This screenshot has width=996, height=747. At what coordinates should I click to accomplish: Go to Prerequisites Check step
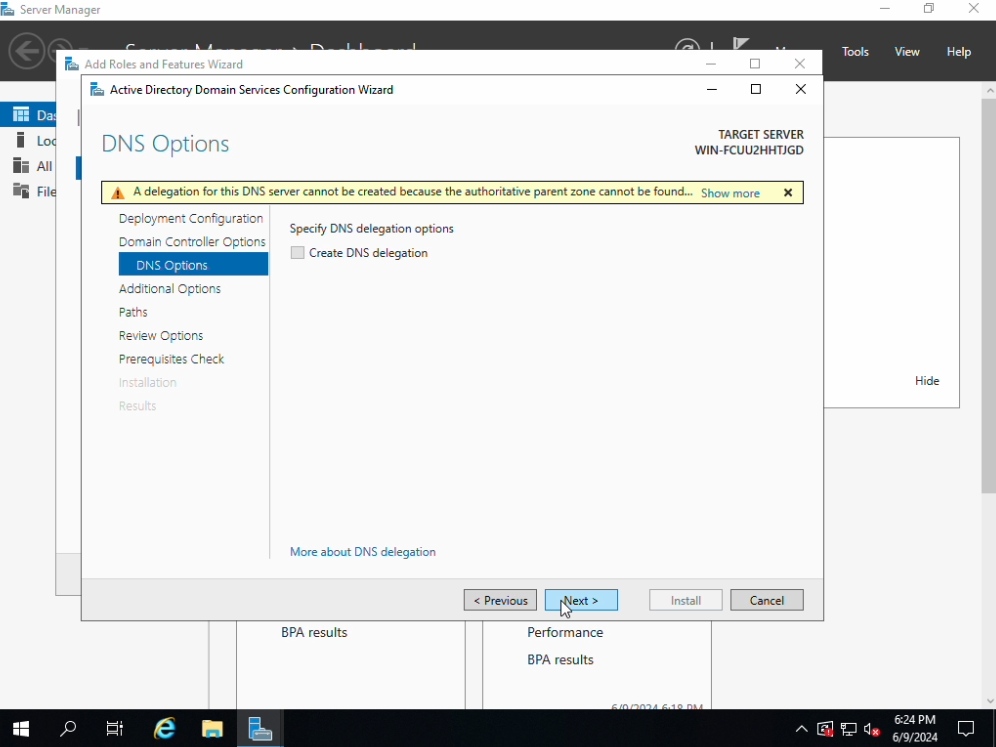(172, 360)
